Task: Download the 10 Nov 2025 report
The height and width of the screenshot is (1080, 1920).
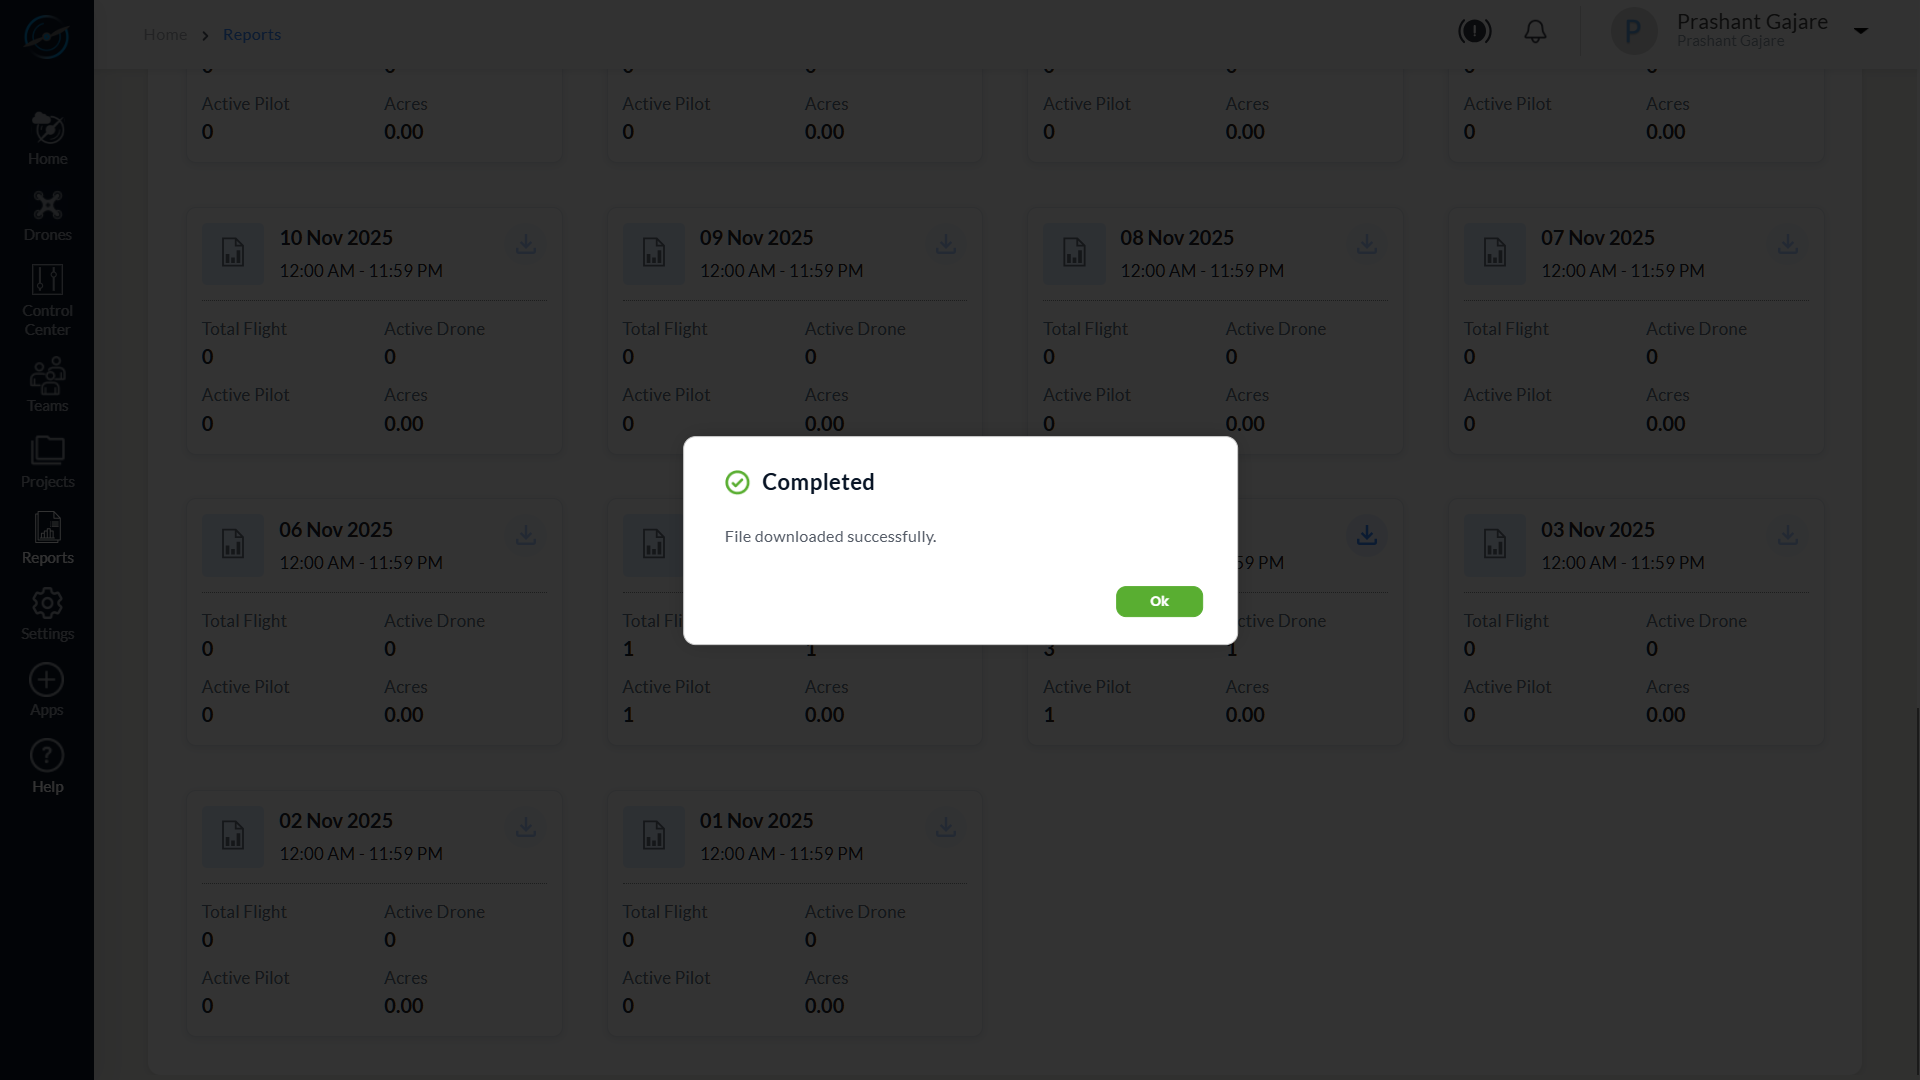Action: (526, 244)
